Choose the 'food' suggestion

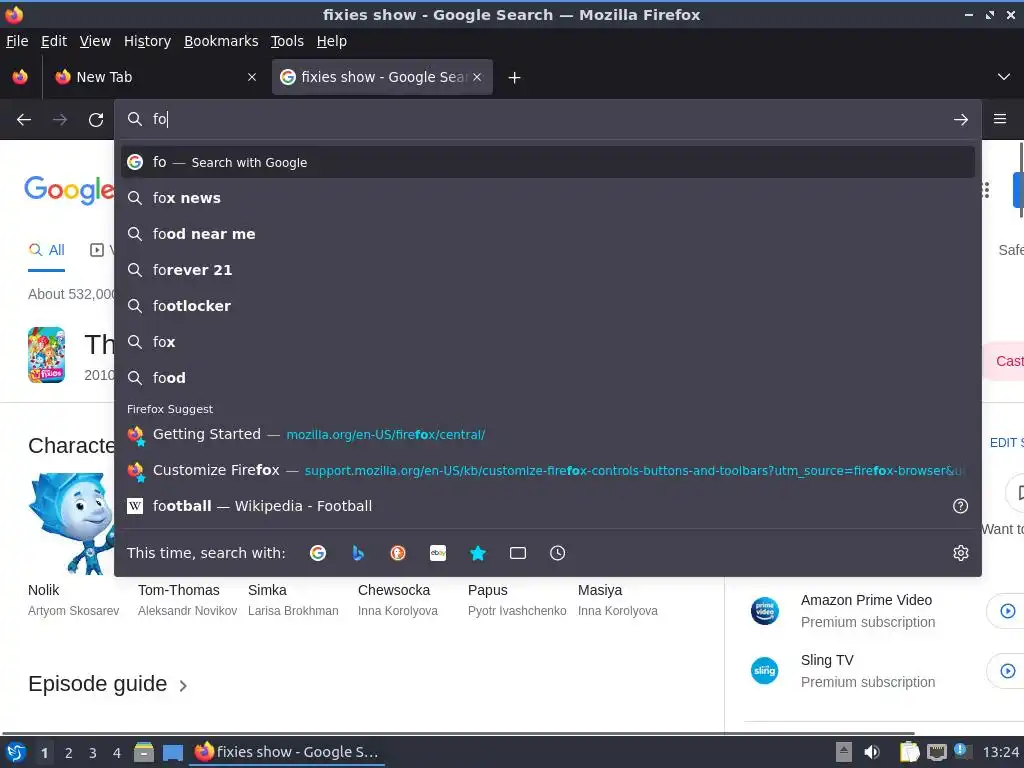click(548, 377)
